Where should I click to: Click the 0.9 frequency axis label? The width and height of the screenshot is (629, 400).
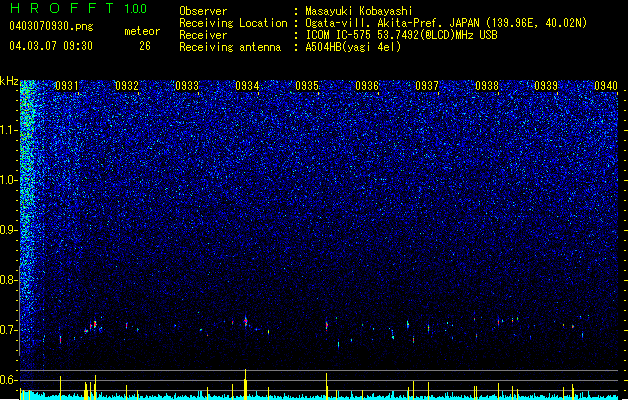pyautogui.click(x=9, y=230)
